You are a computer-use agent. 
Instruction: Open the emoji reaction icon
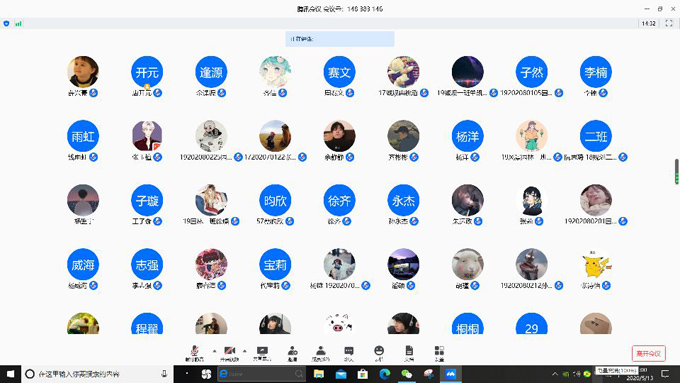[x=379, y=353]
